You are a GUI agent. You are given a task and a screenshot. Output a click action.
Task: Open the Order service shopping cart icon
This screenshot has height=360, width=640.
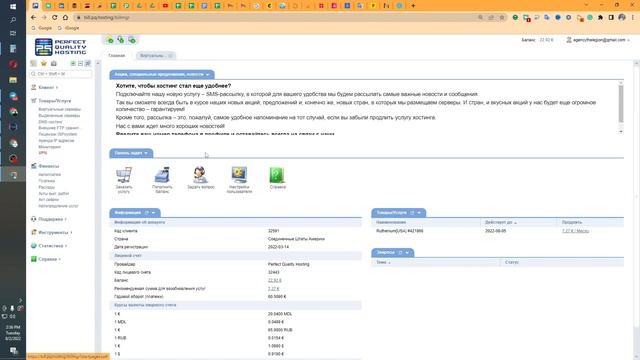(124, 176)
